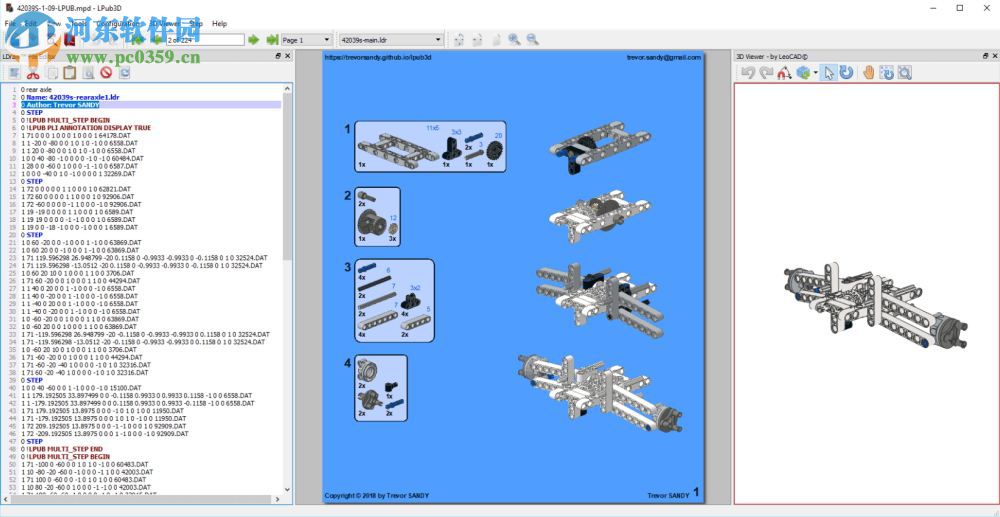Click the copy icon in the editor toolbar
1000x517 pixels.
(51, 73)
